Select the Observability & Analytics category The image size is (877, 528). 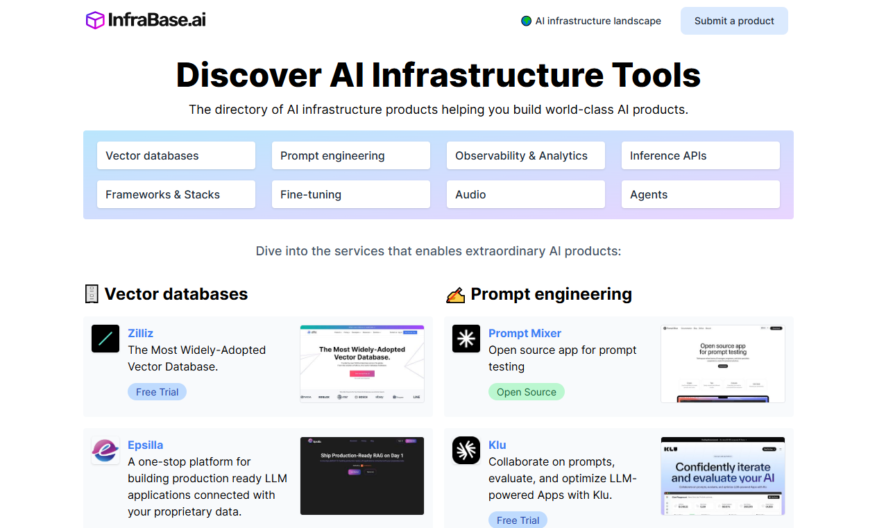click(526, 155)
